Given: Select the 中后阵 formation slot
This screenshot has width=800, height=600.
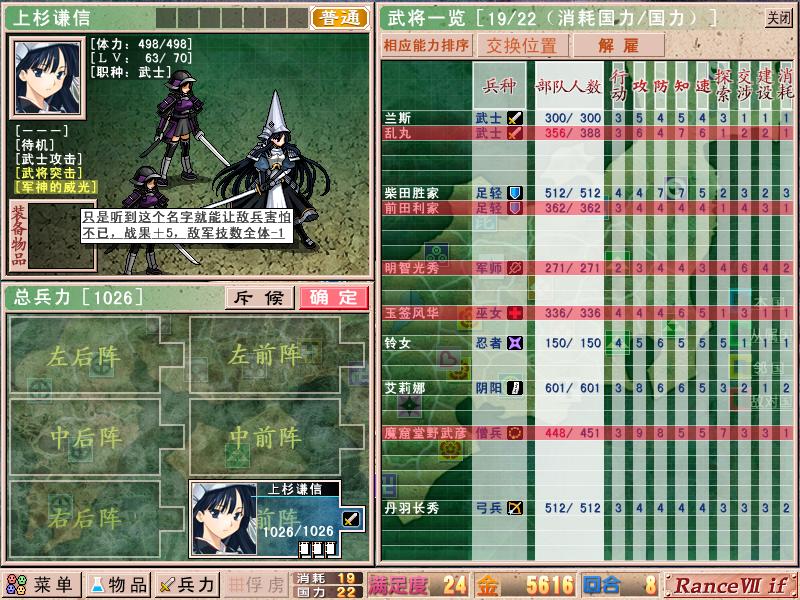Looking at the screenshot, I should [x=96, y=437].
